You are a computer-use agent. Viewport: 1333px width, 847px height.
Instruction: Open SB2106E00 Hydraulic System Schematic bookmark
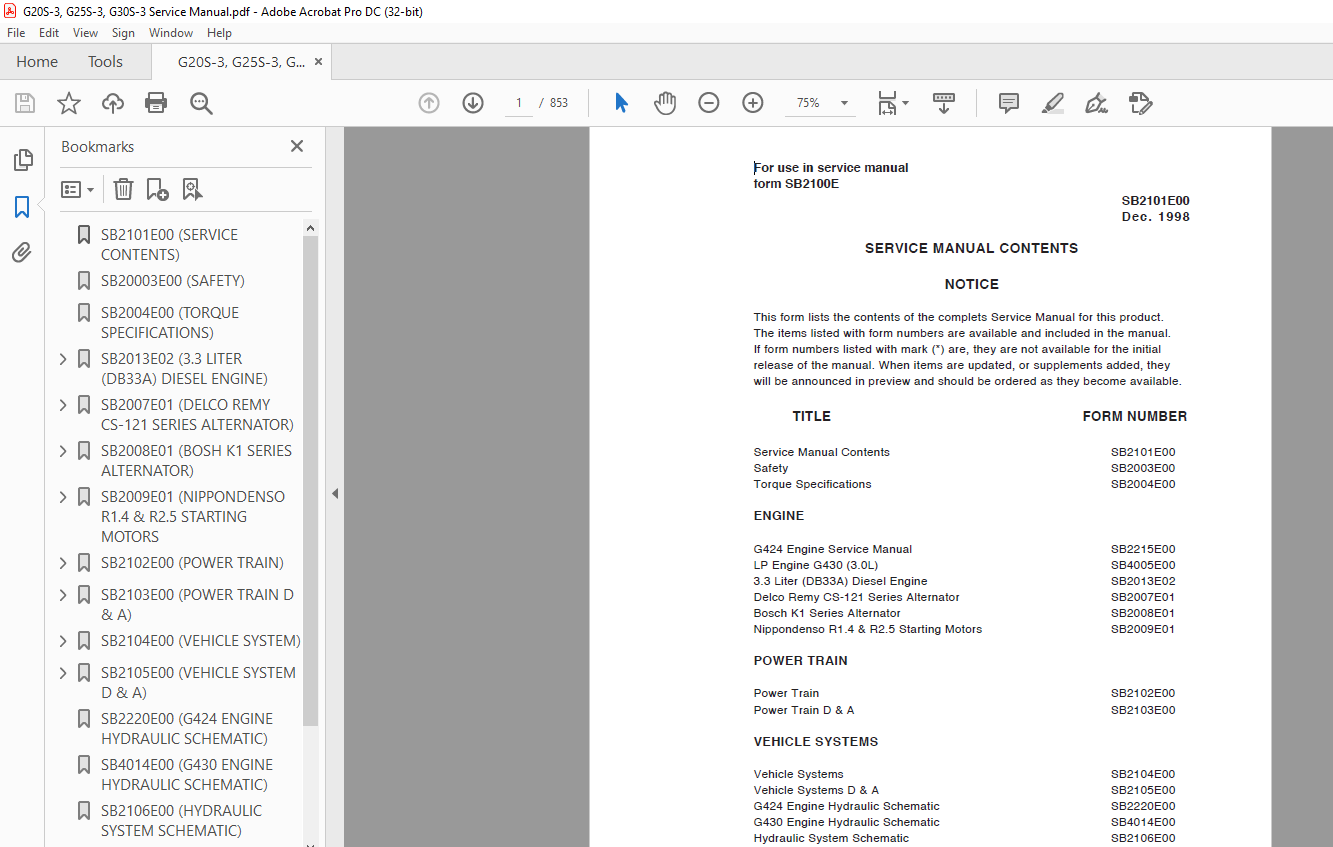tap(181, 821)
